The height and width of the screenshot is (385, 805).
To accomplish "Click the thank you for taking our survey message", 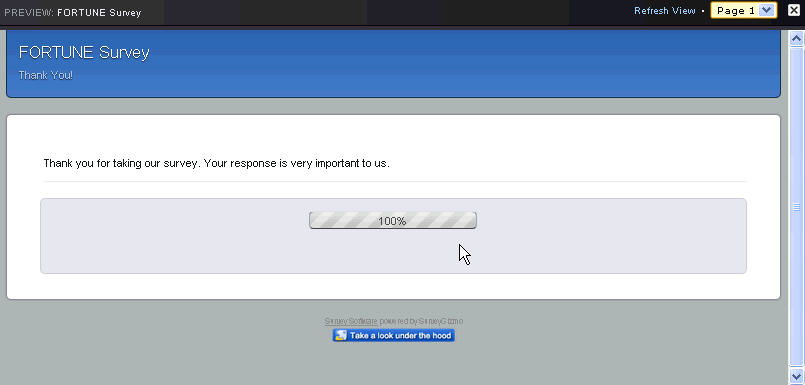I will [x=217, y=164].
